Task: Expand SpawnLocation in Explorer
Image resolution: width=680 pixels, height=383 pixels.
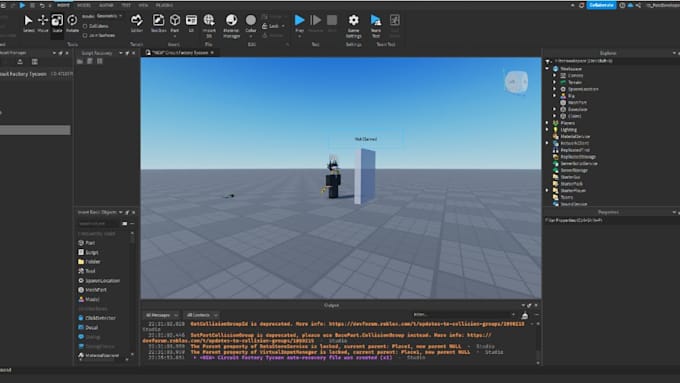Action: [555, 89]
